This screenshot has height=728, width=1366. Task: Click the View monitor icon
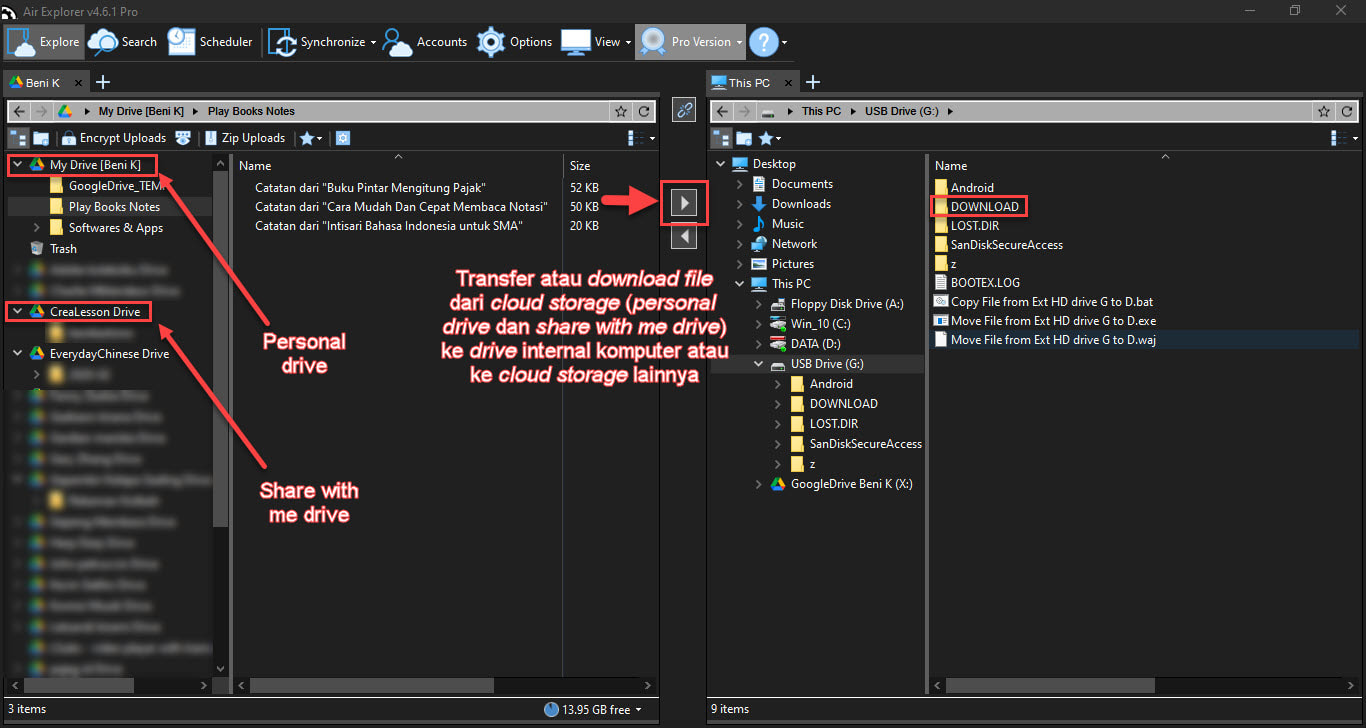coord(575,42)
